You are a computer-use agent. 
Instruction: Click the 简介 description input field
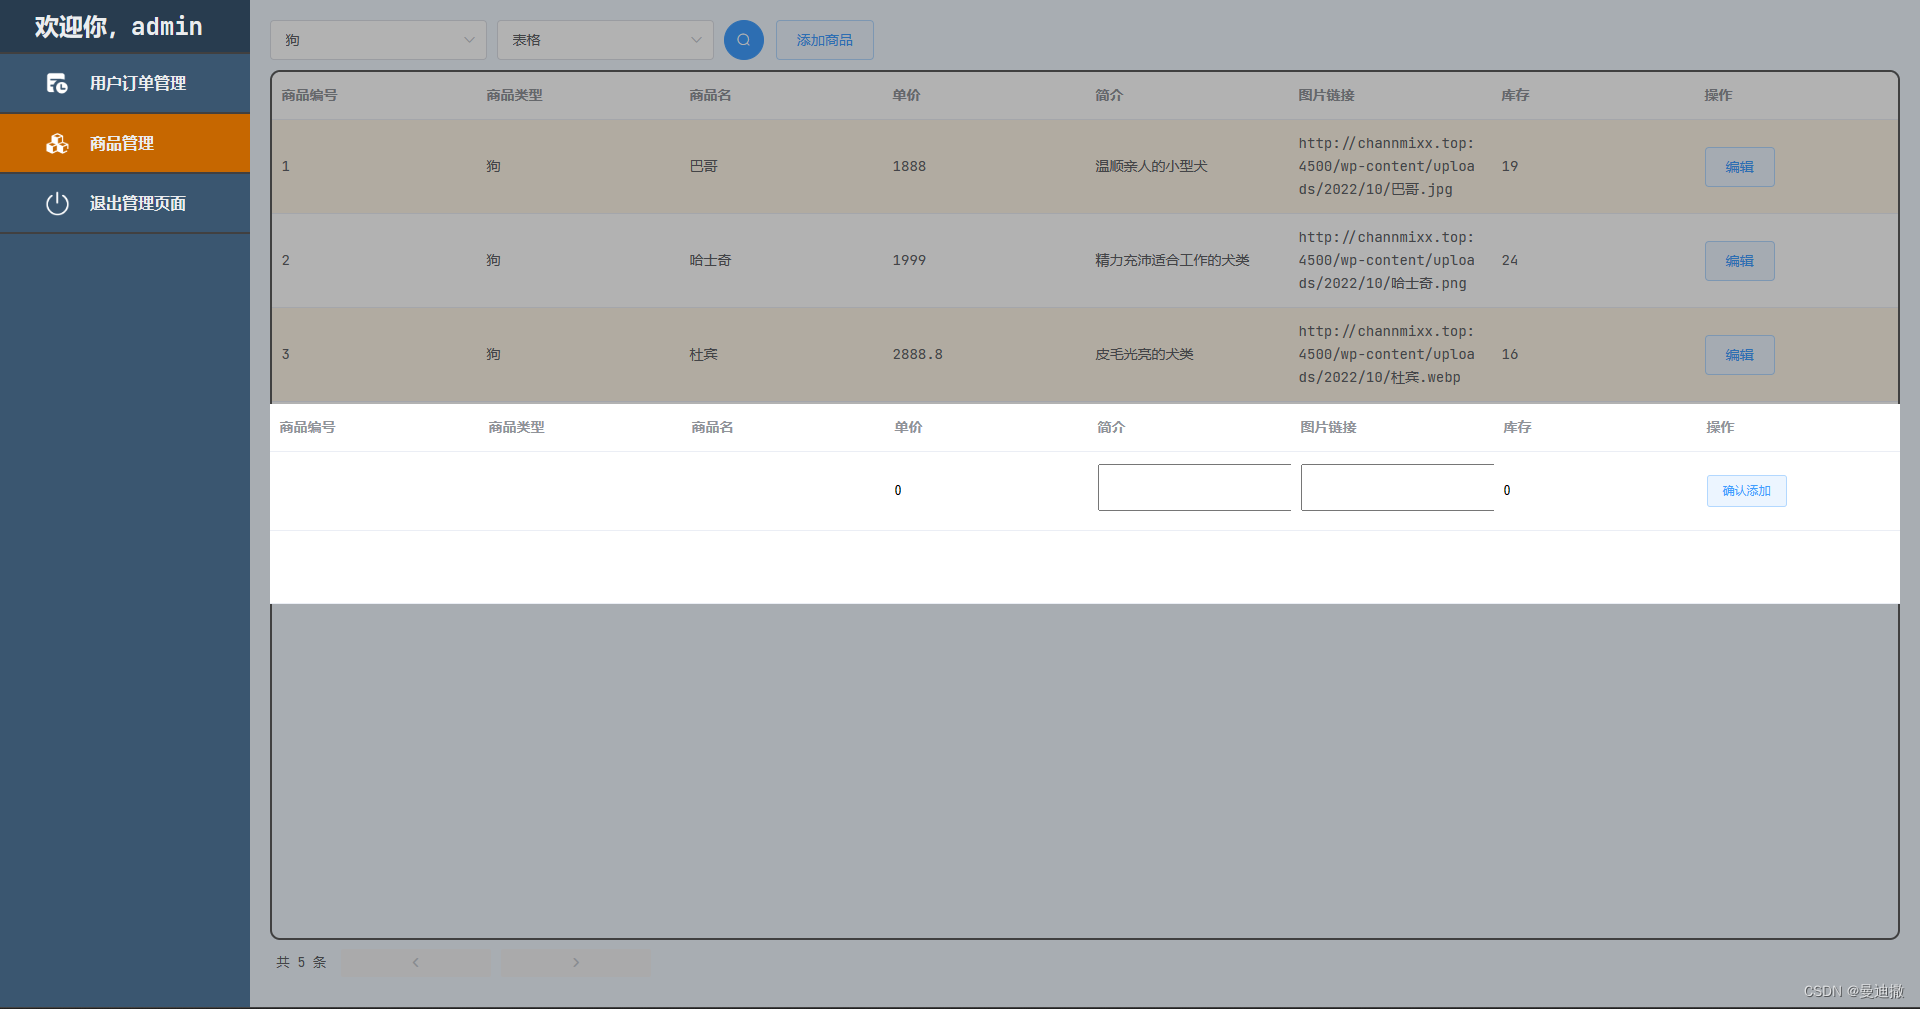(x=1193, y=487)
